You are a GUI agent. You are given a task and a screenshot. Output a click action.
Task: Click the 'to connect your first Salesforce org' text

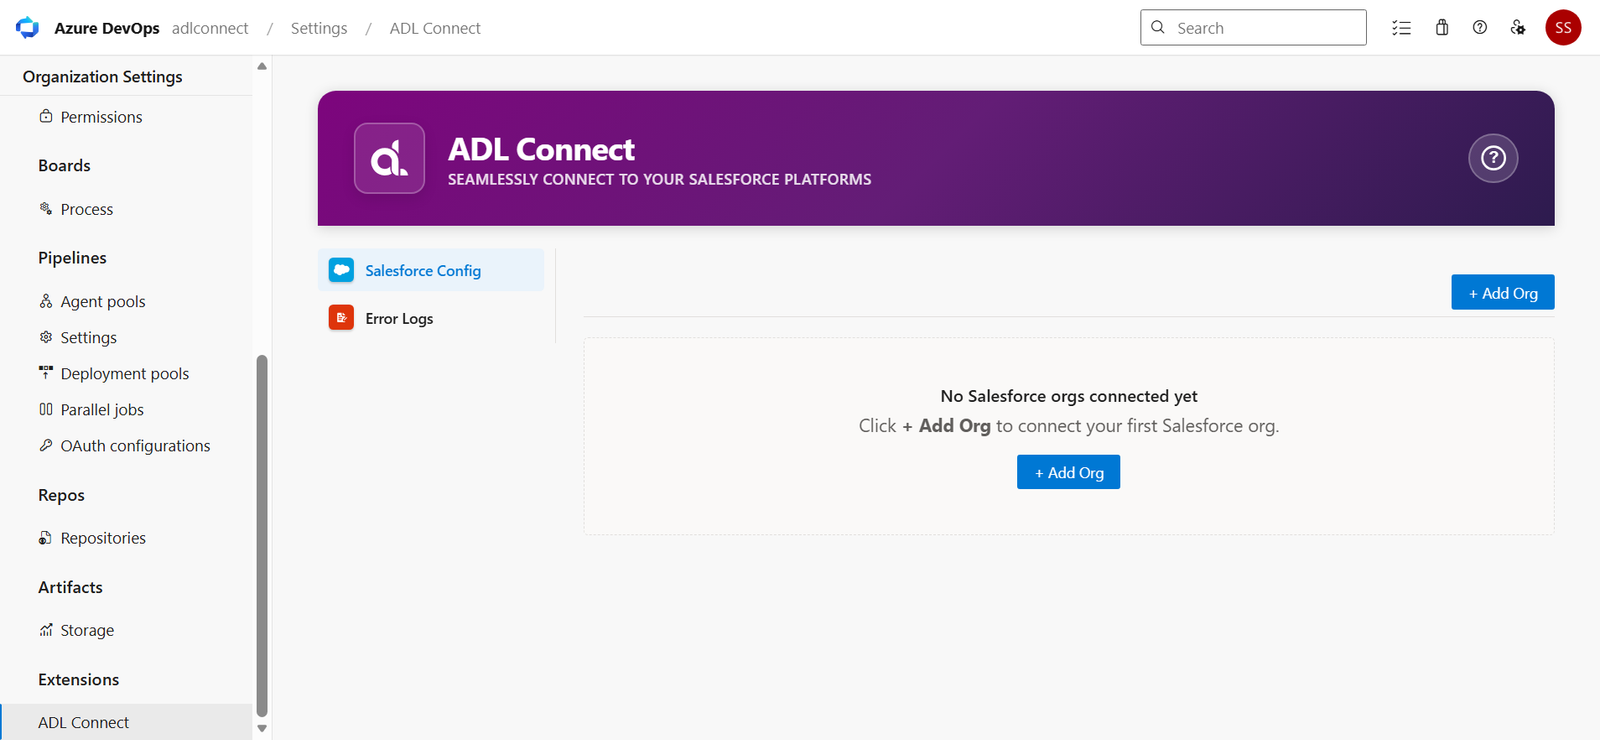click(x=1137, y=426)
